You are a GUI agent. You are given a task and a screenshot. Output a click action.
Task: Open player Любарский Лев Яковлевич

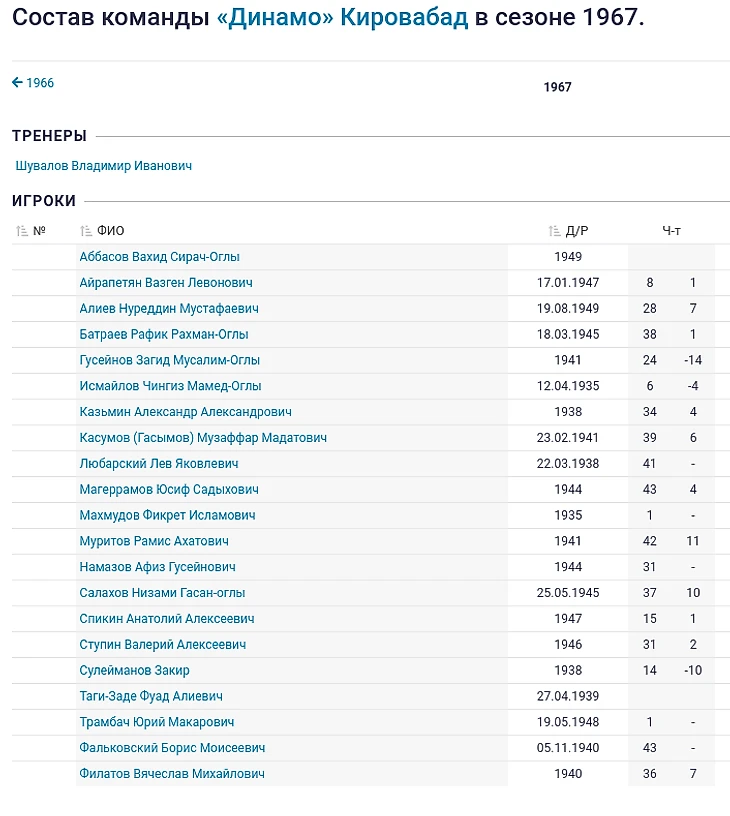[159, 464]
